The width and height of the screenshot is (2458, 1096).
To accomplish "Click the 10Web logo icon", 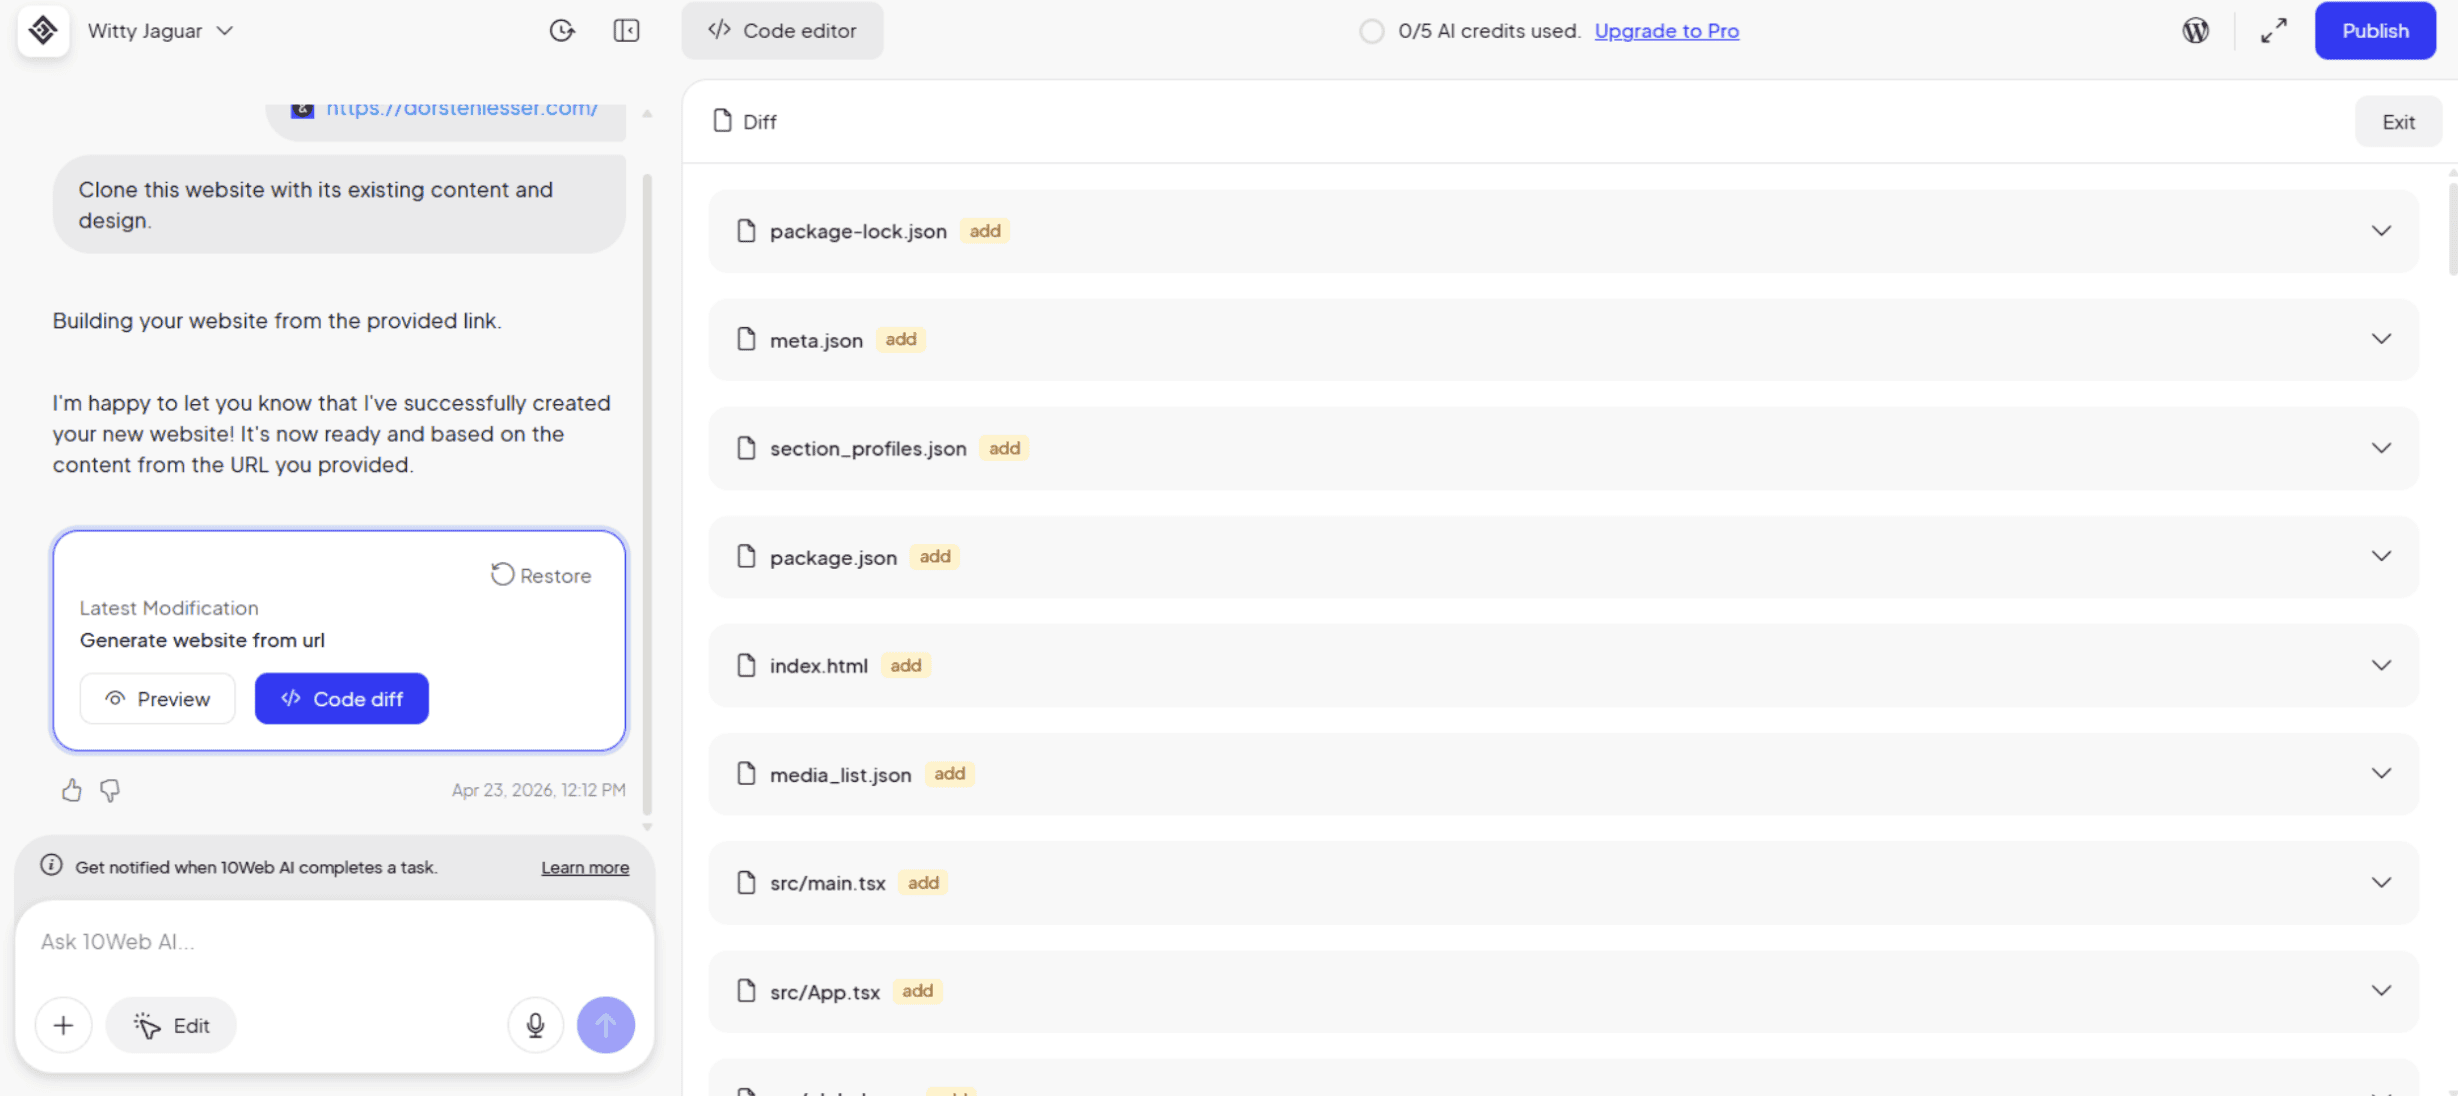I will [x=43, y=31].
